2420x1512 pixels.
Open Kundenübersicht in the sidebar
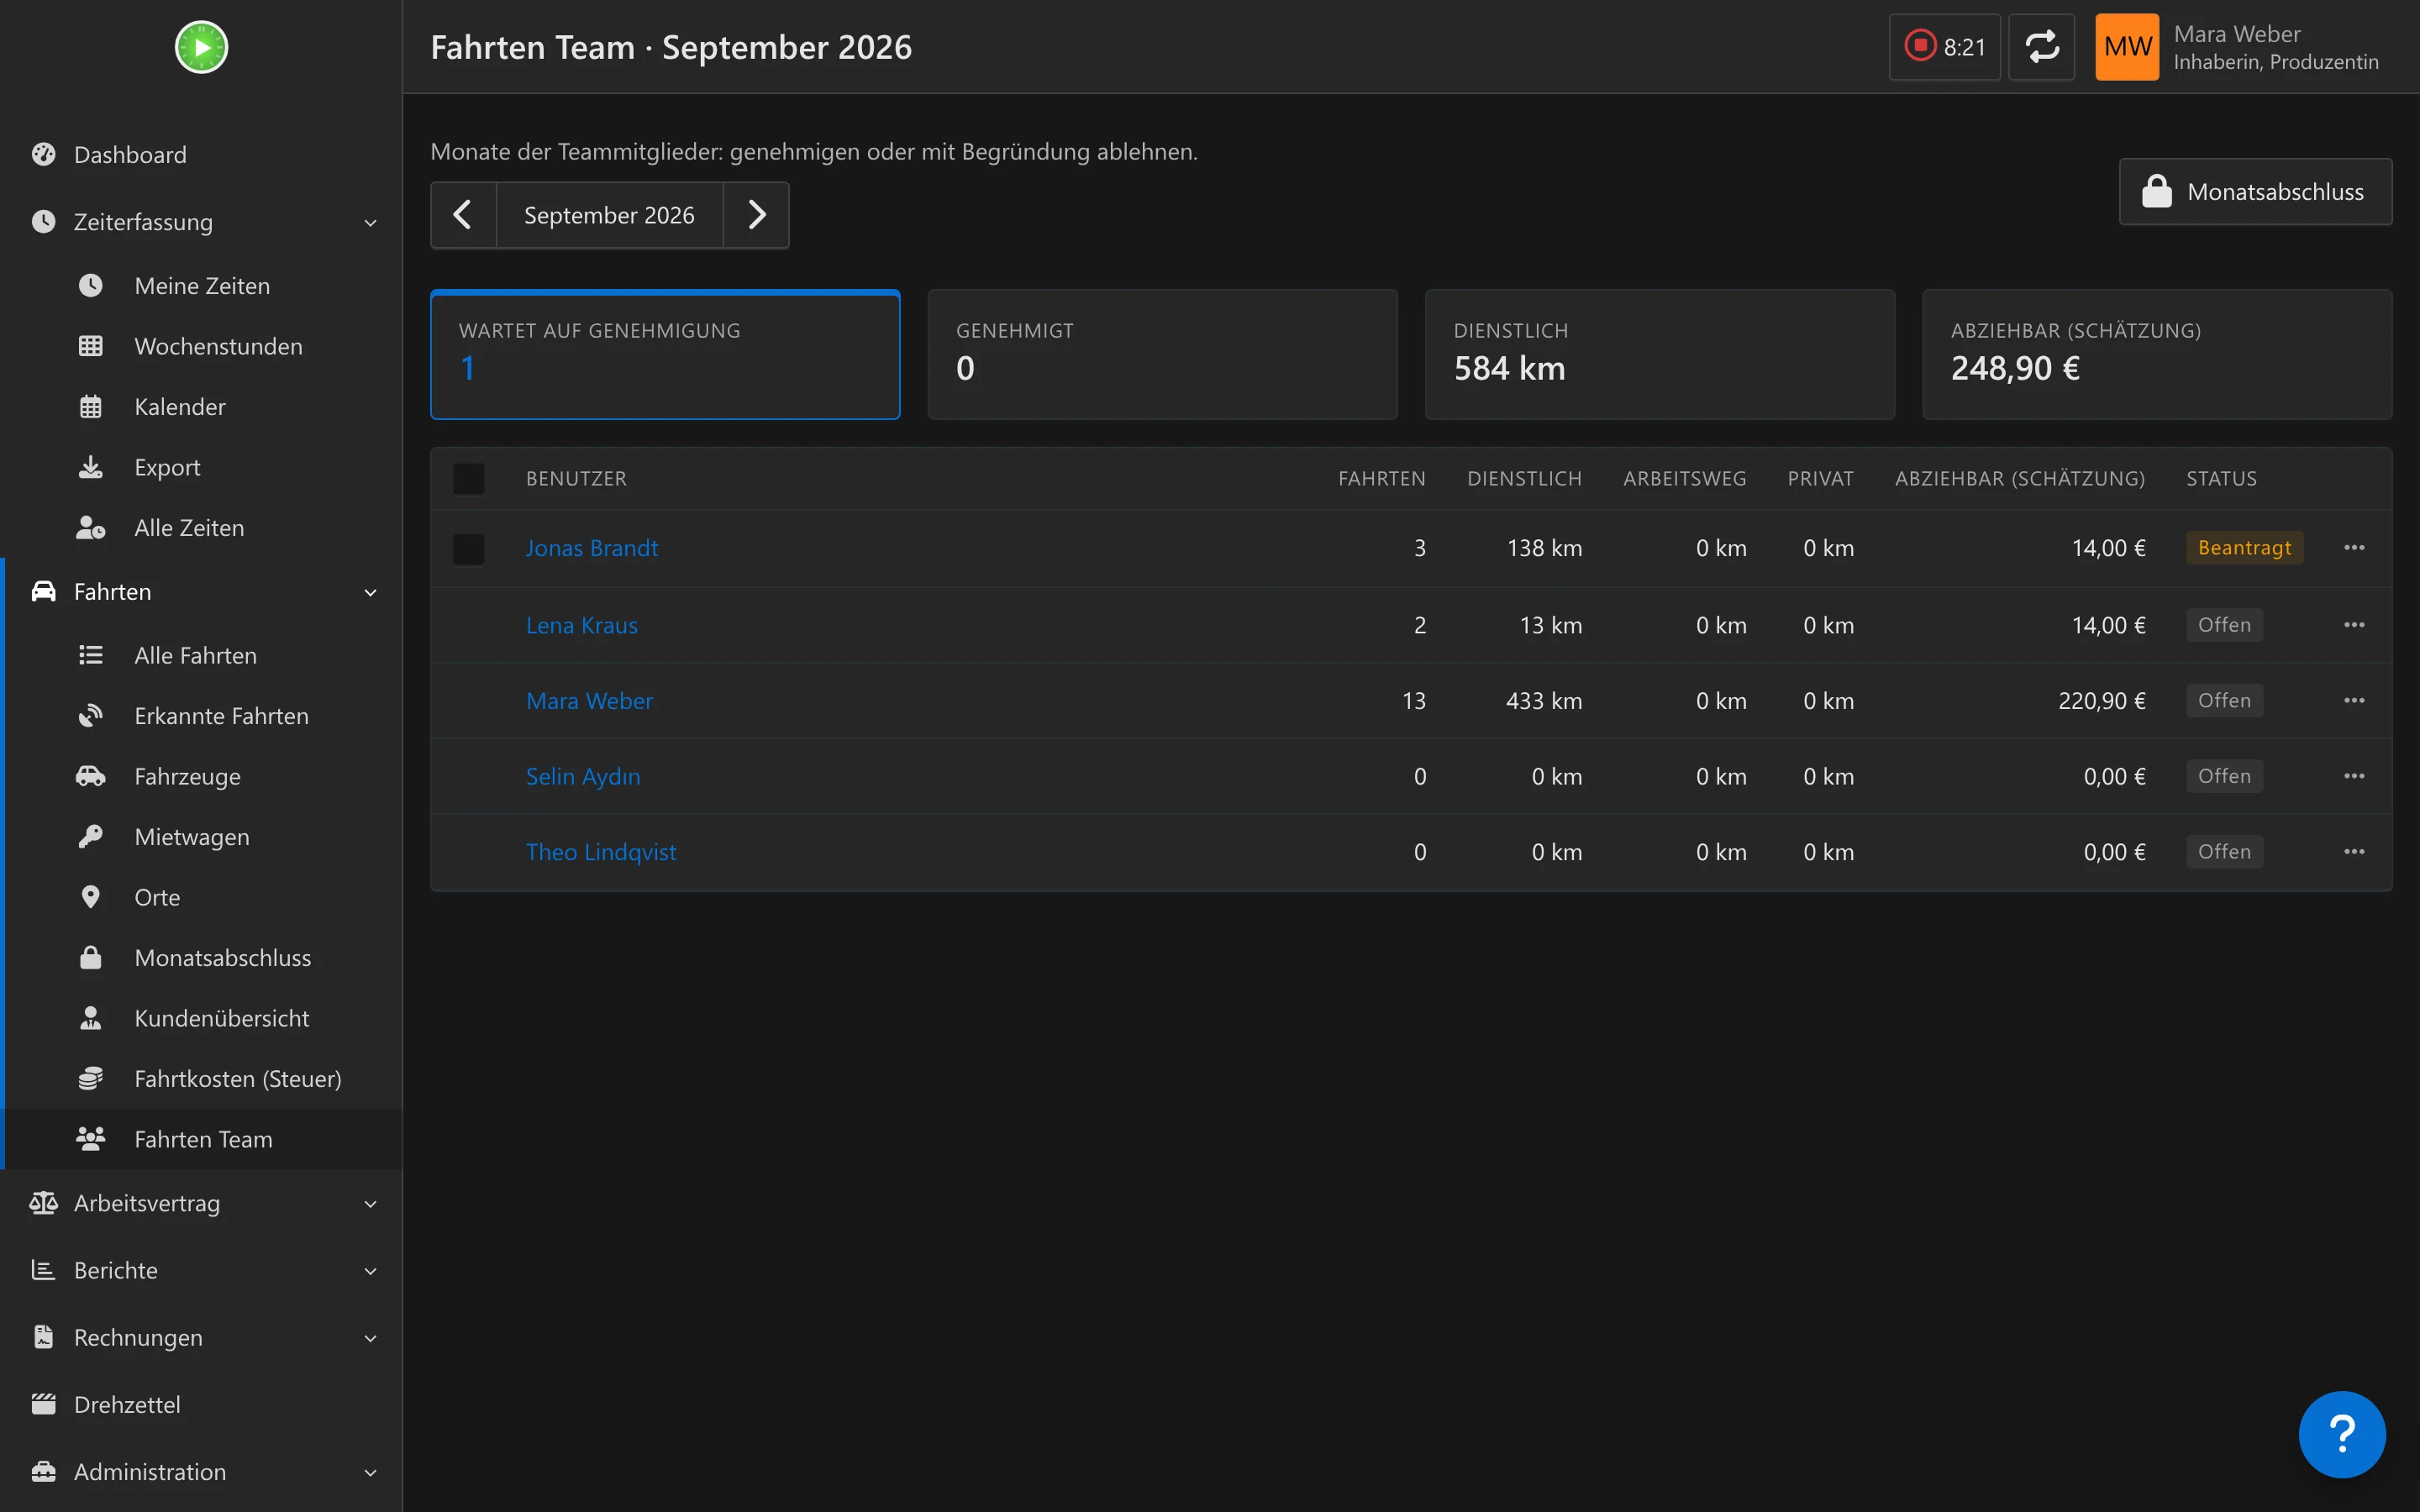tap(201, 1019)
